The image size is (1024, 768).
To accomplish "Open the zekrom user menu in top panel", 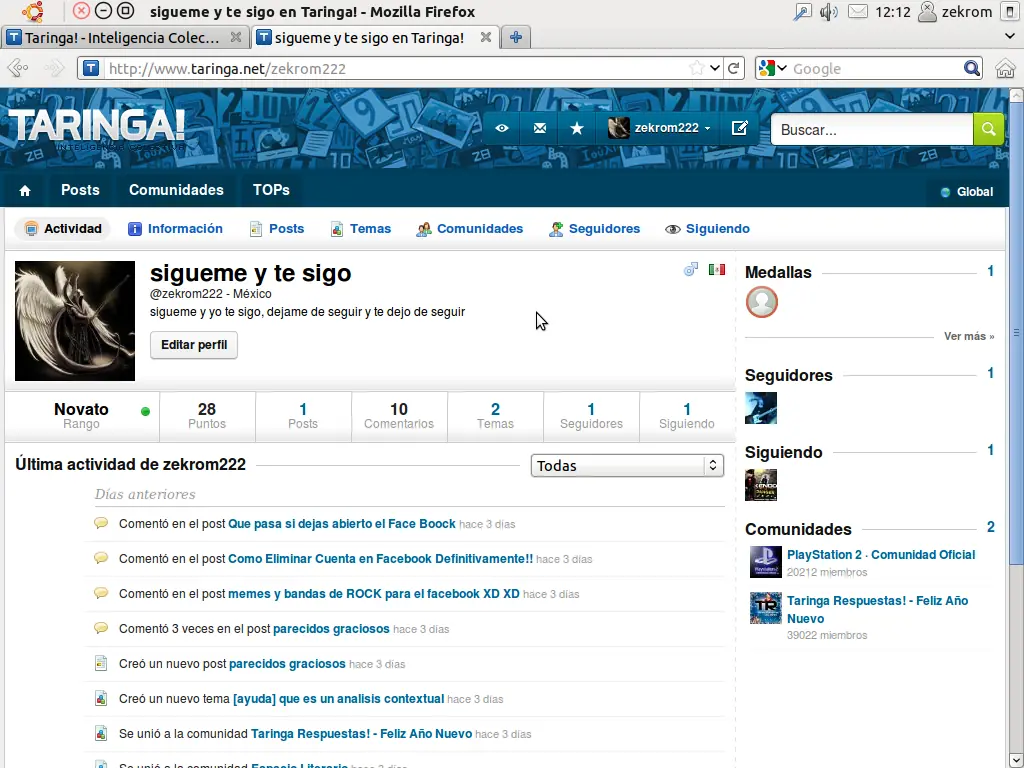I will click(x=955, y=12).
